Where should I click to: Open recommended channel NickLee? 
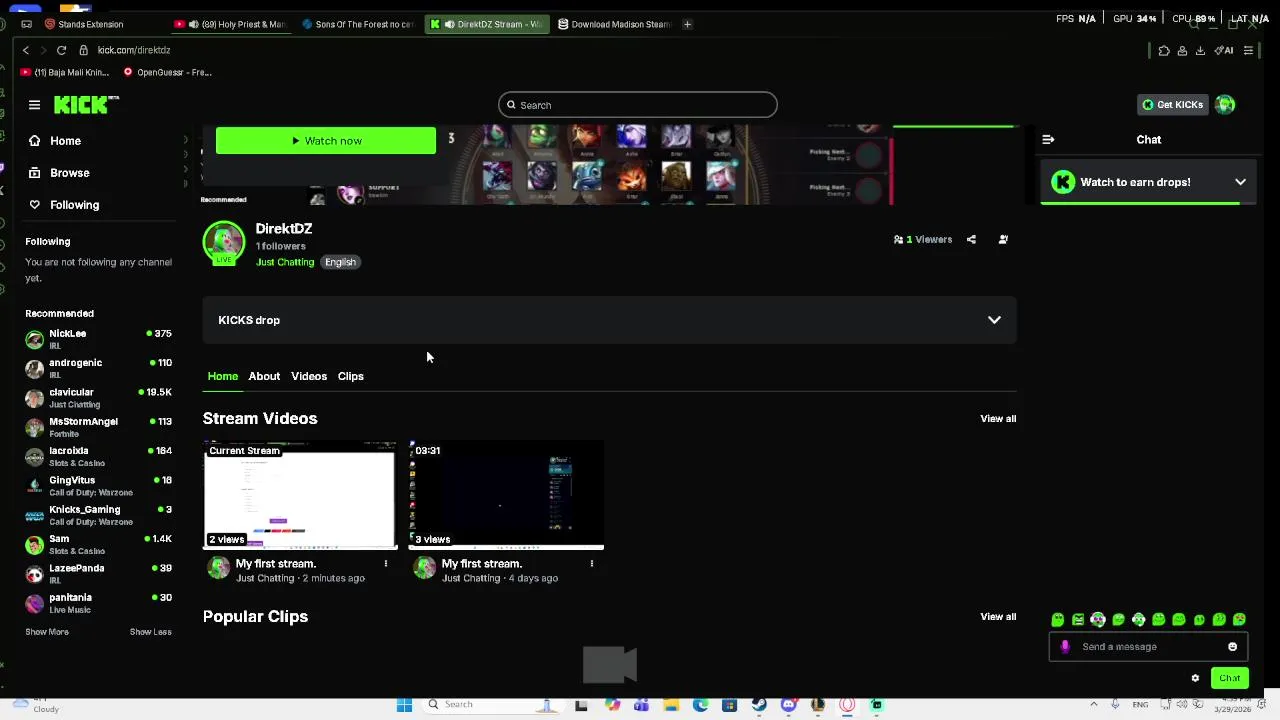coord(99,339)
